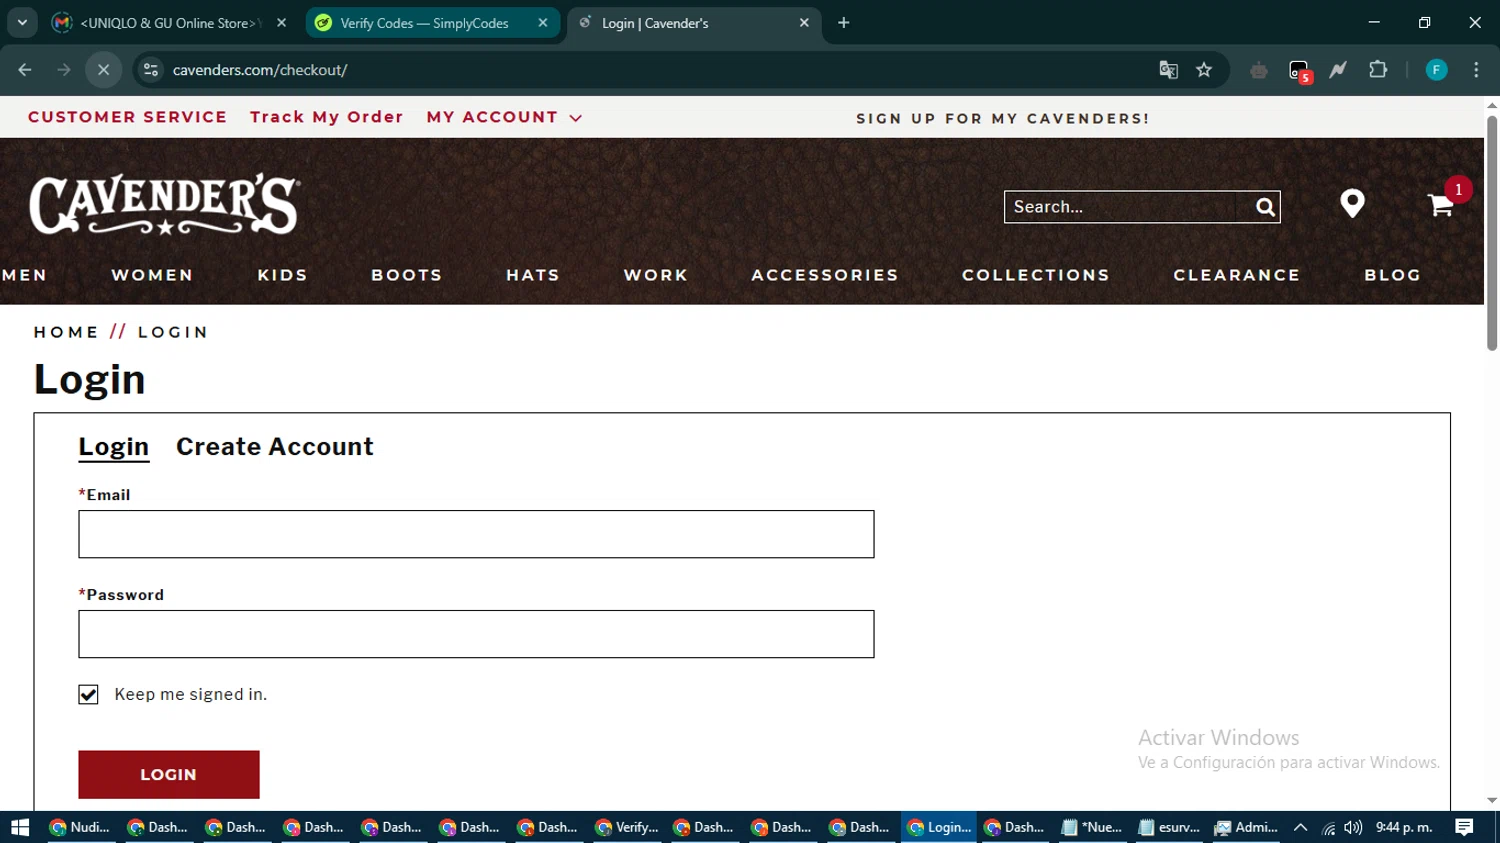The image size is (1500, 843).
Task: Open the BLOG menu
Action: point(1393,275)
